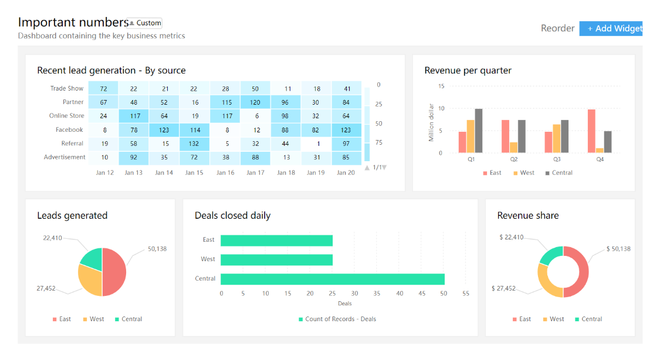Toggle Count of Records - Deals legend
The image size is (660, 360).
pyautogui.click(x=337, y=319)
